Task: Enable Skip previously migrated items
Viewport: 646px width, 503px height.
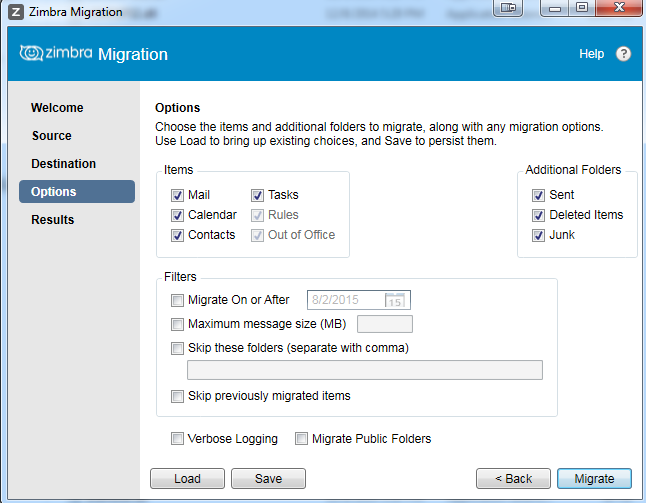Action: (x=178, y=396)
